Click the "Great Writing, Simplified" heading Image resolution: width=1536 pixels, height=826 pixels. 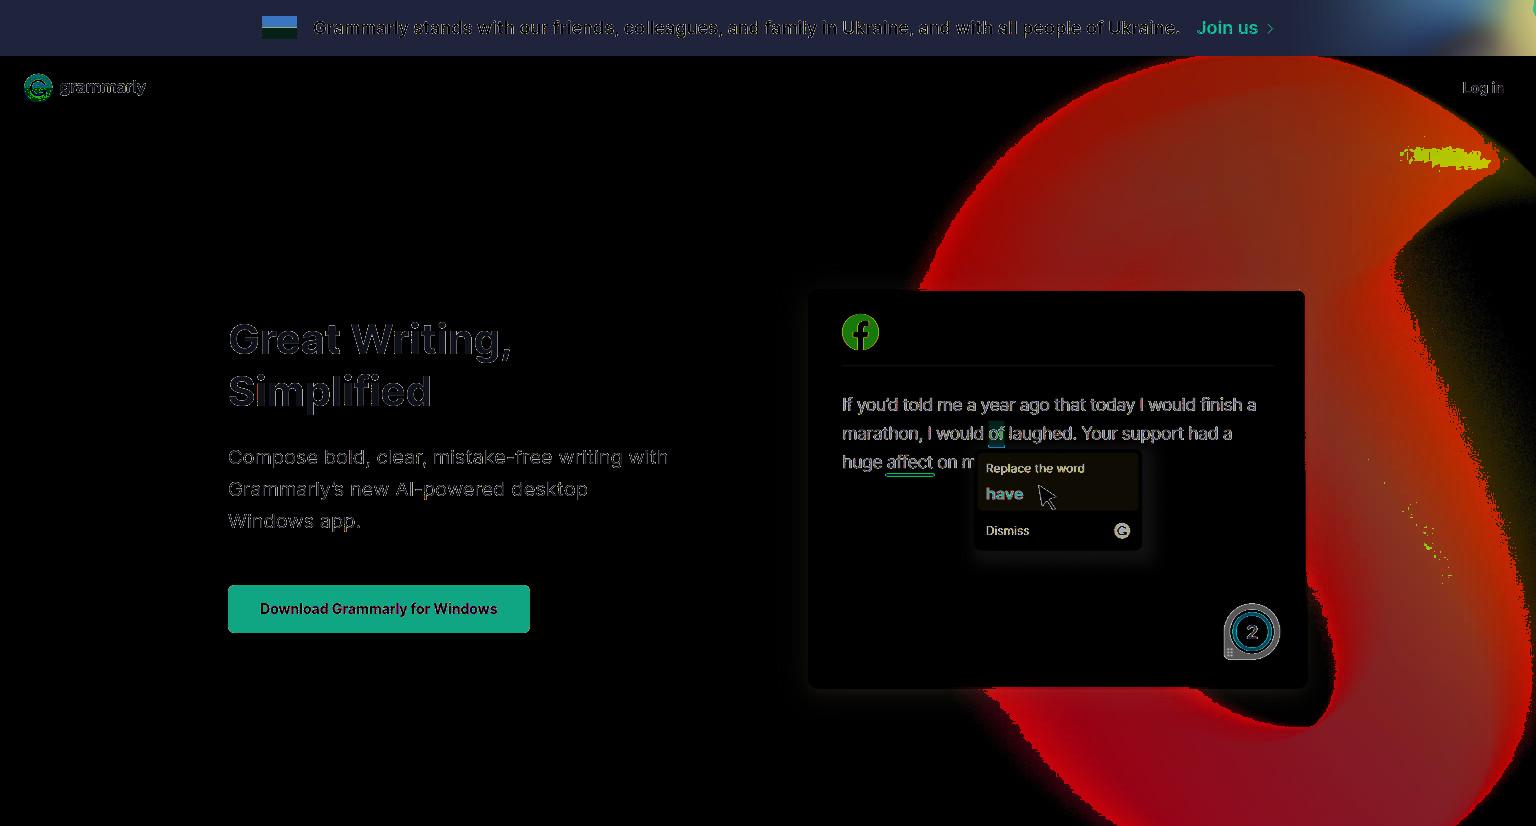pos(370,365)
